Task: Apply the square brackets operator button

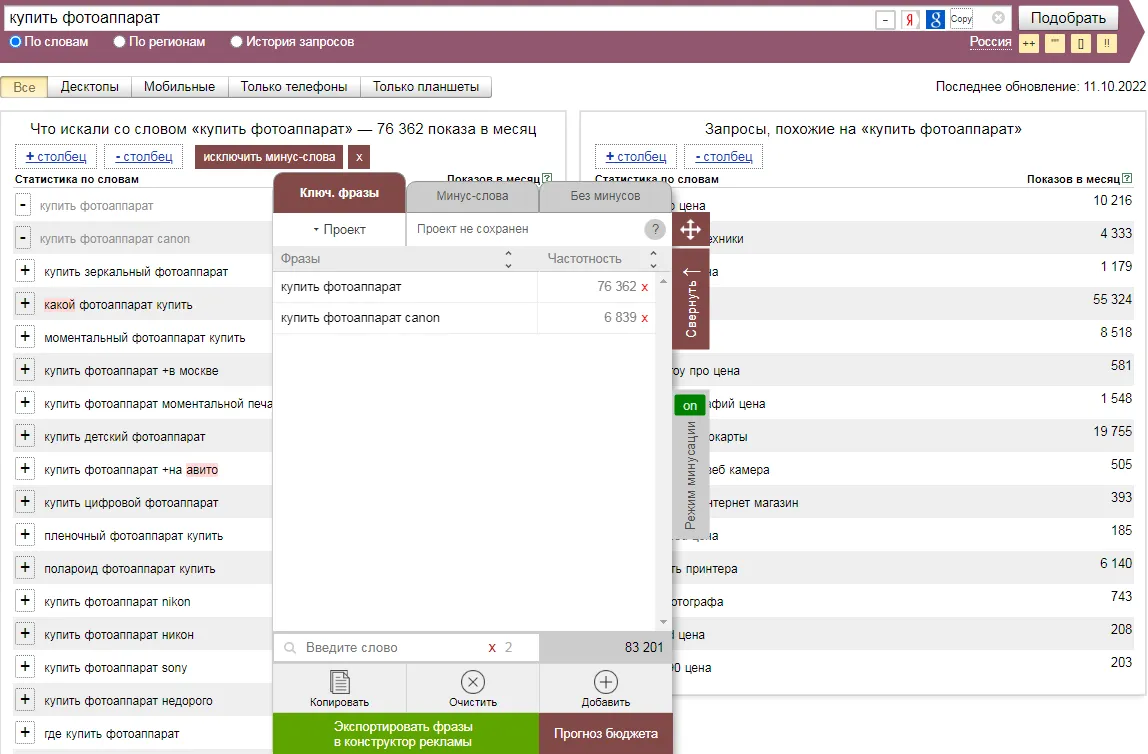Action: pos(1081,43)
